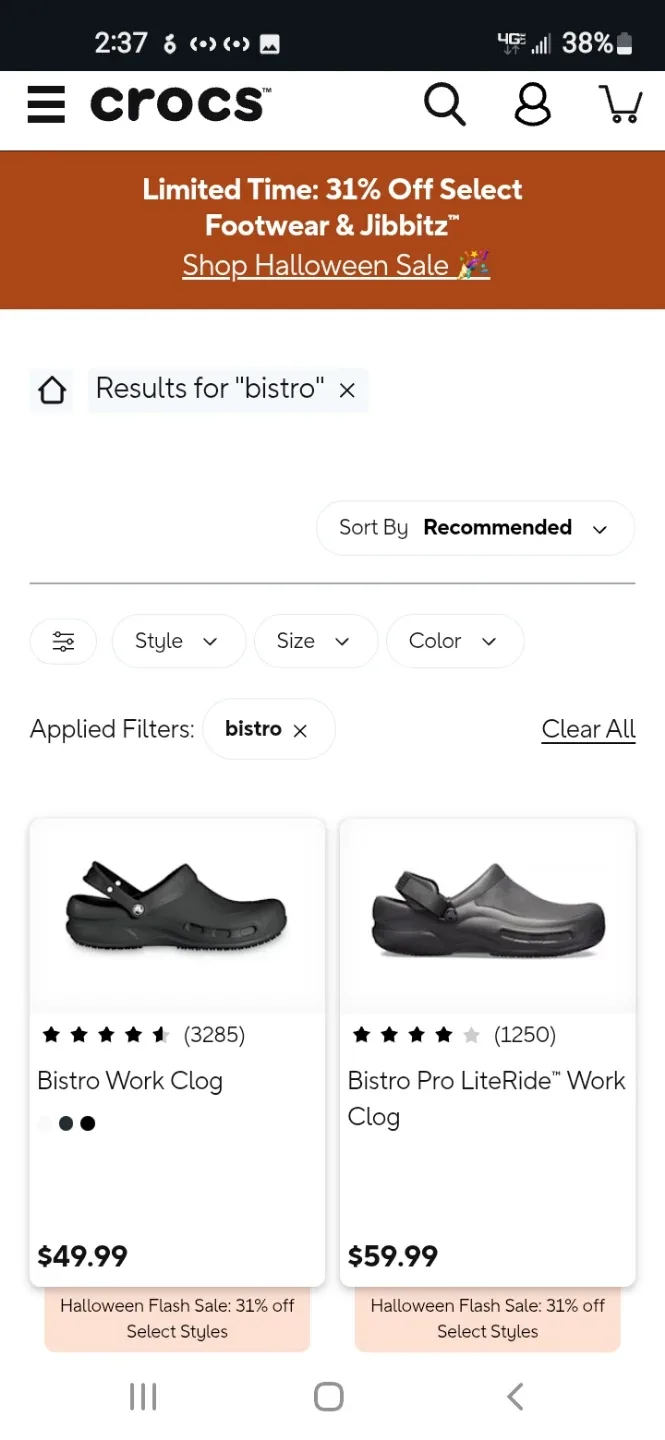Open the Color filter dropdown

[454, 641]
